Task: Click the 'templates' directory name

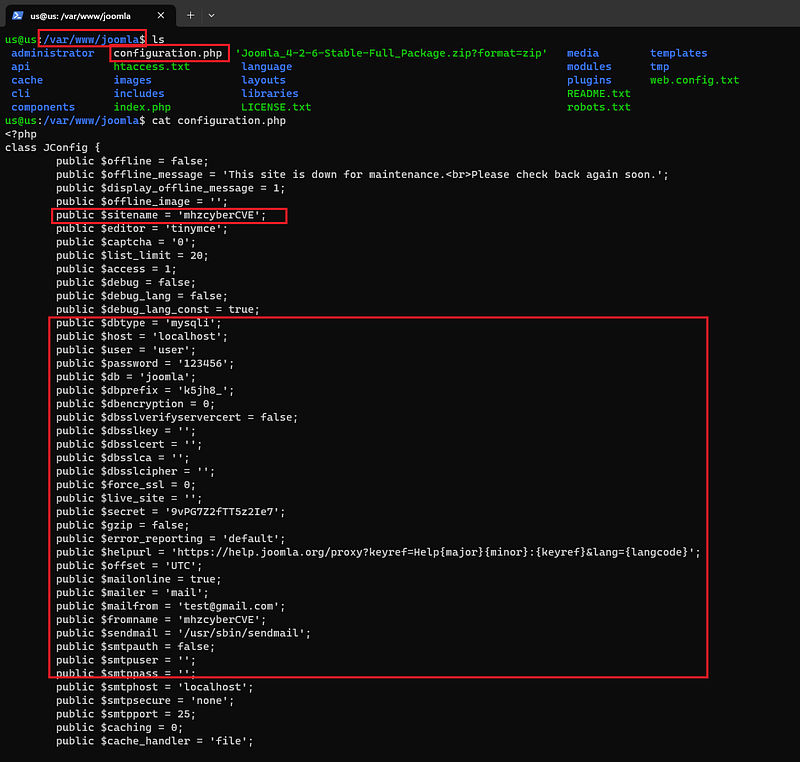Action: coord(679,53)
